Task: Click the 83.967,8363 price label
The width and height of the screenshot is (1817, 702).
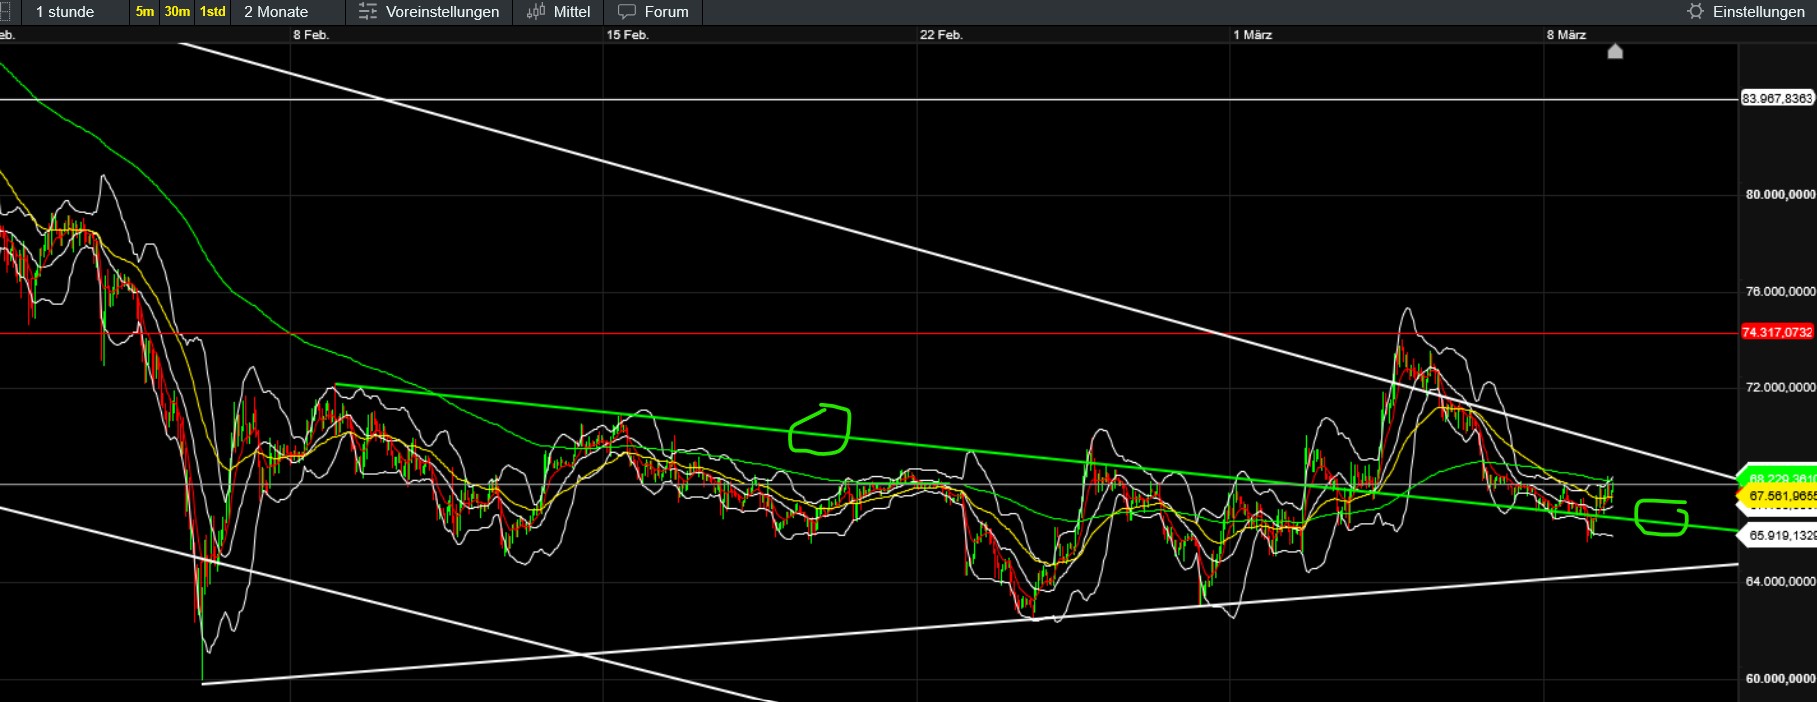Action: [x=1777, y=98]
